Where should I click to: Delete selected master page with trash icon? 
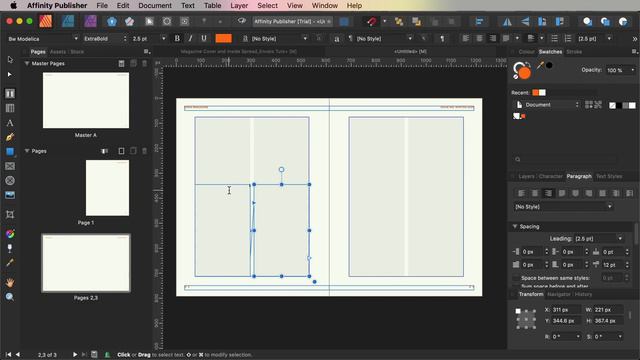(x=144, y=64)
